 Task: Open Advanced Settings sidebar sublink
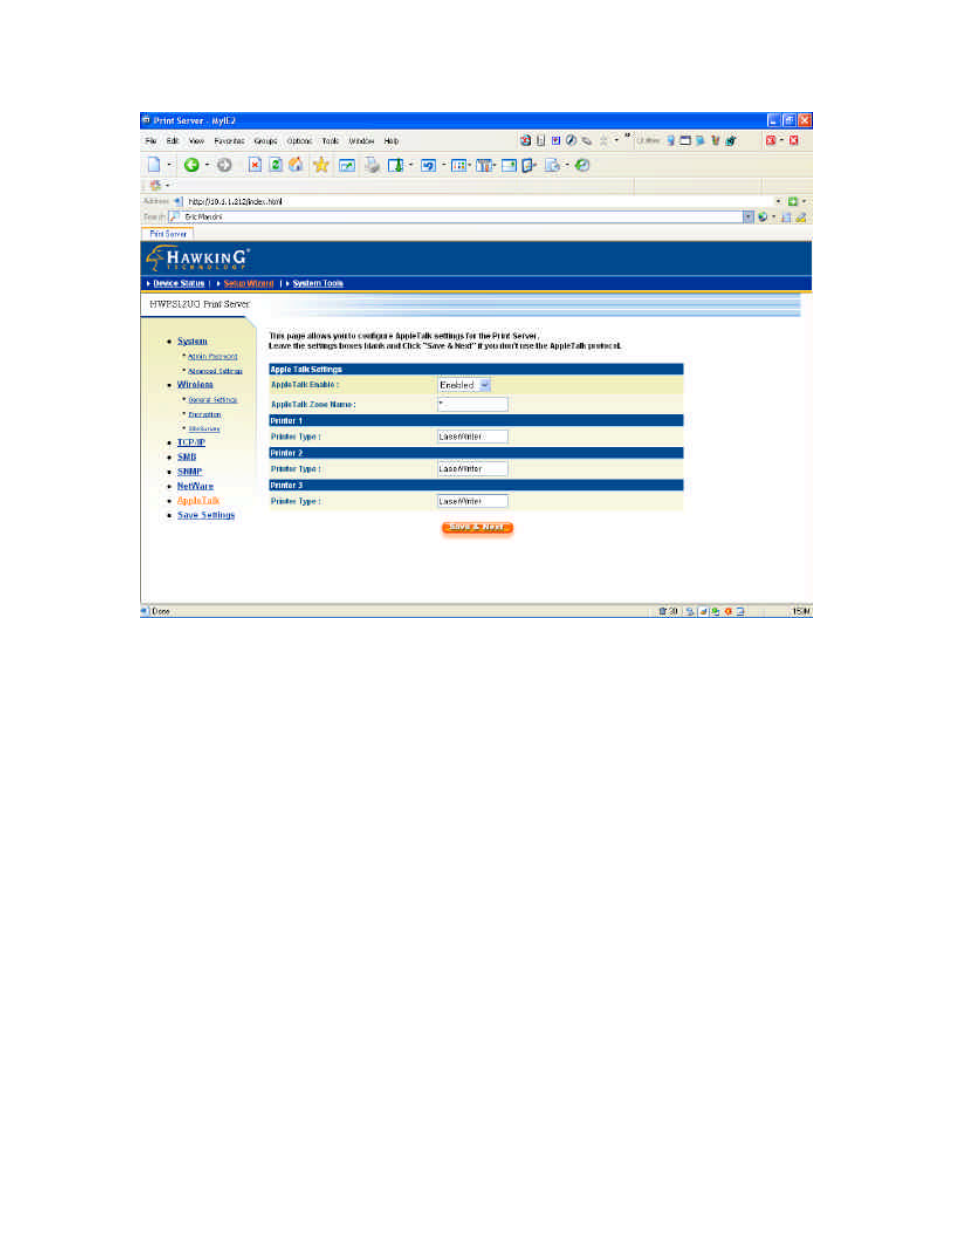point(215,371)
